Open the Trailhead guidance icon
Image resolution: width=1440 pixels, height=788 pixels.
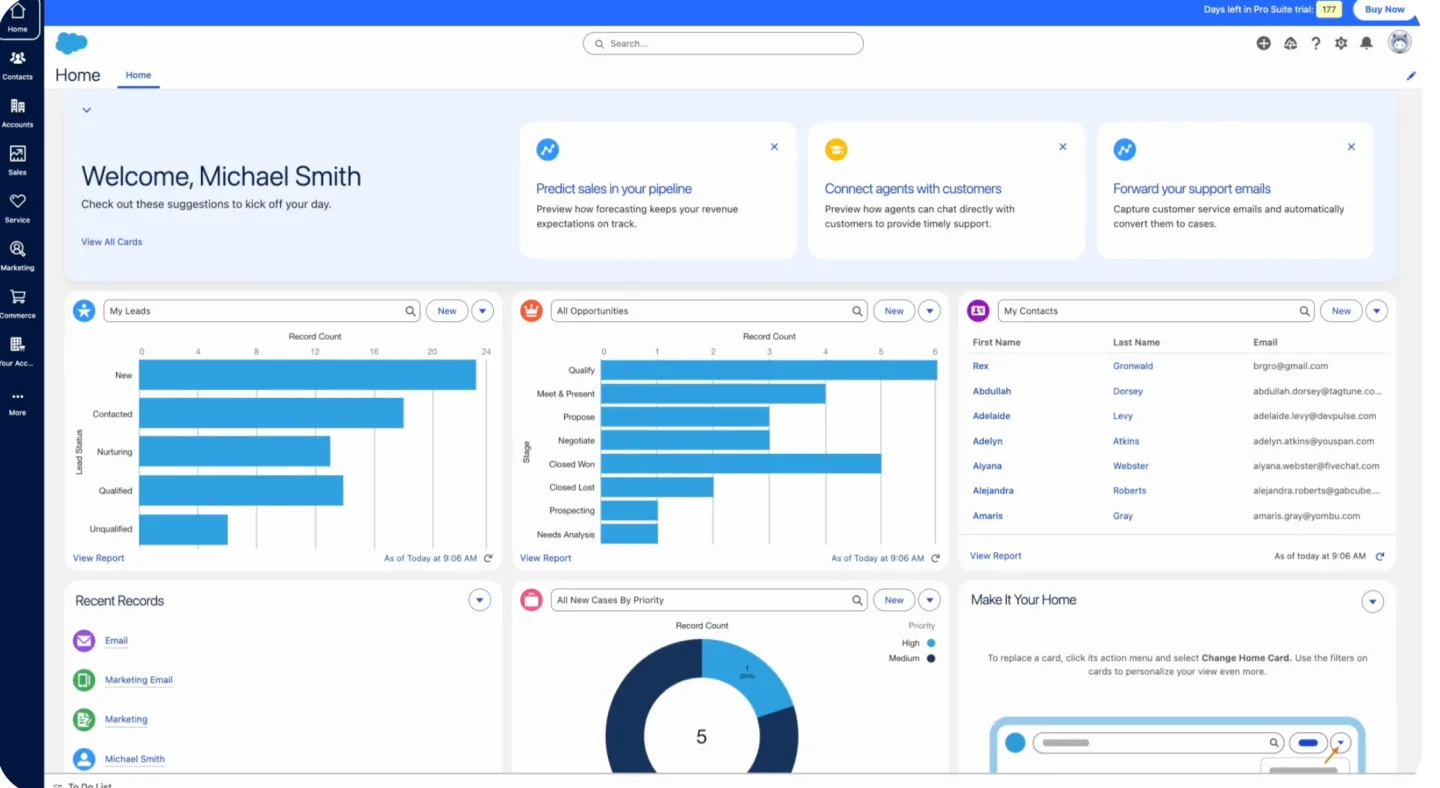point(1290,43)
